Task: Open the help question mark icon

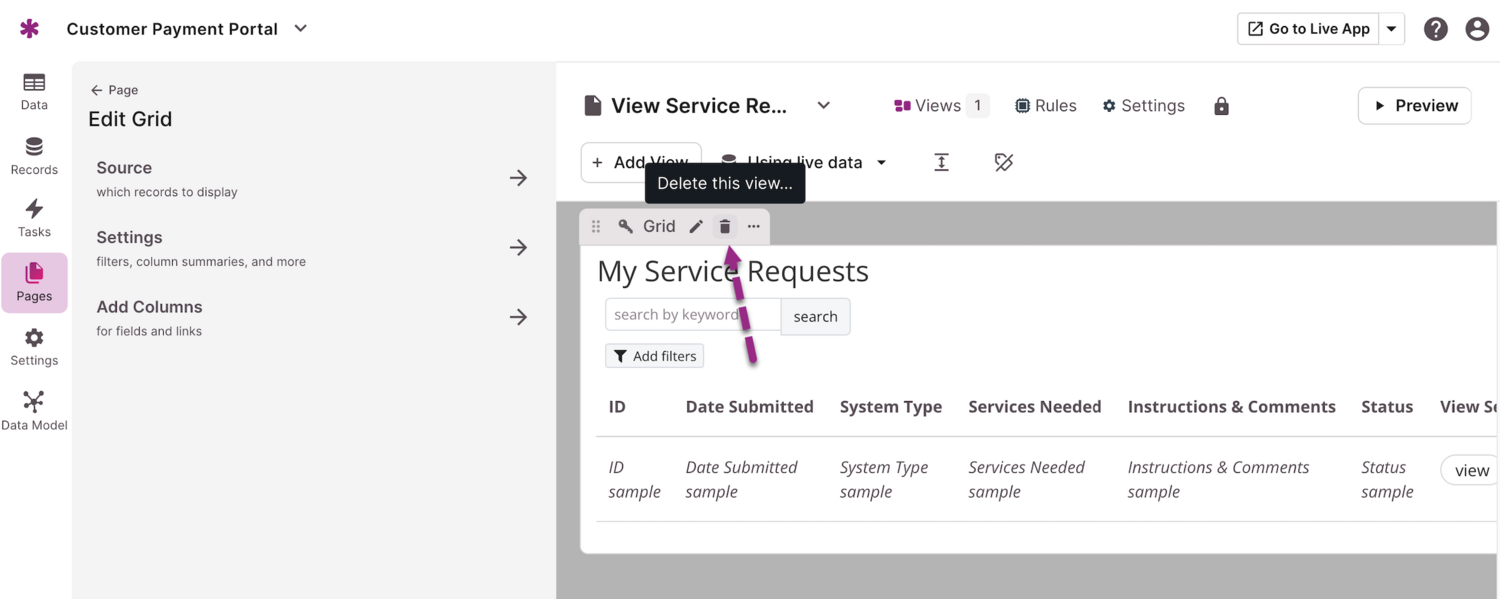Action: (x=1436, y=29)
